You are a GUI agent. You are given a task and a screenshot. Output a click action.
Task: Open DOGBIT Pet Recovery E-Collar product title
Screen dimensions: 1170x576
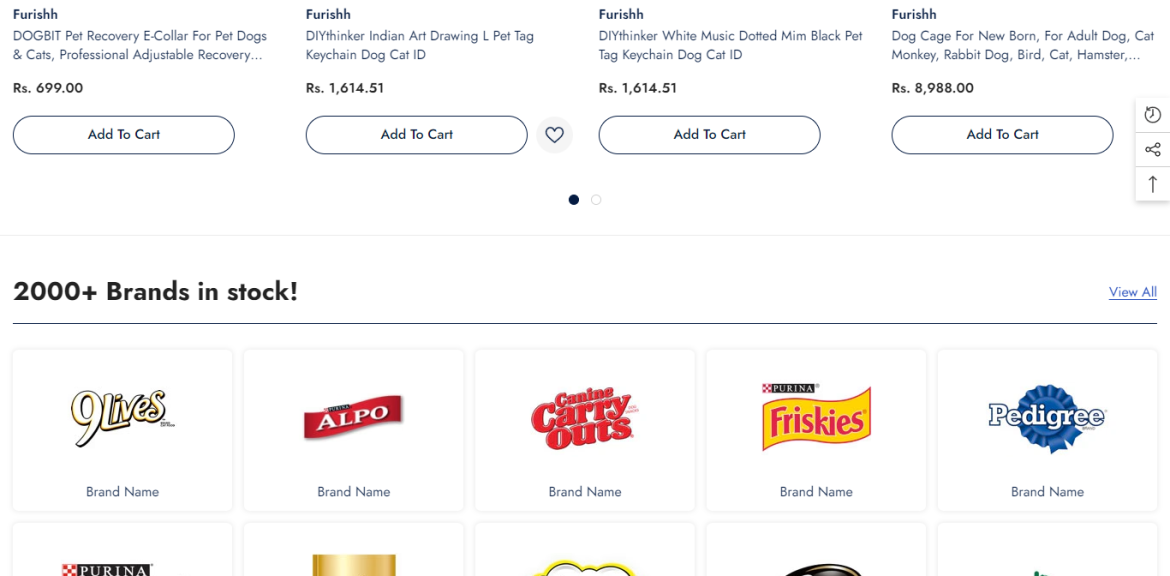point(140,46)
